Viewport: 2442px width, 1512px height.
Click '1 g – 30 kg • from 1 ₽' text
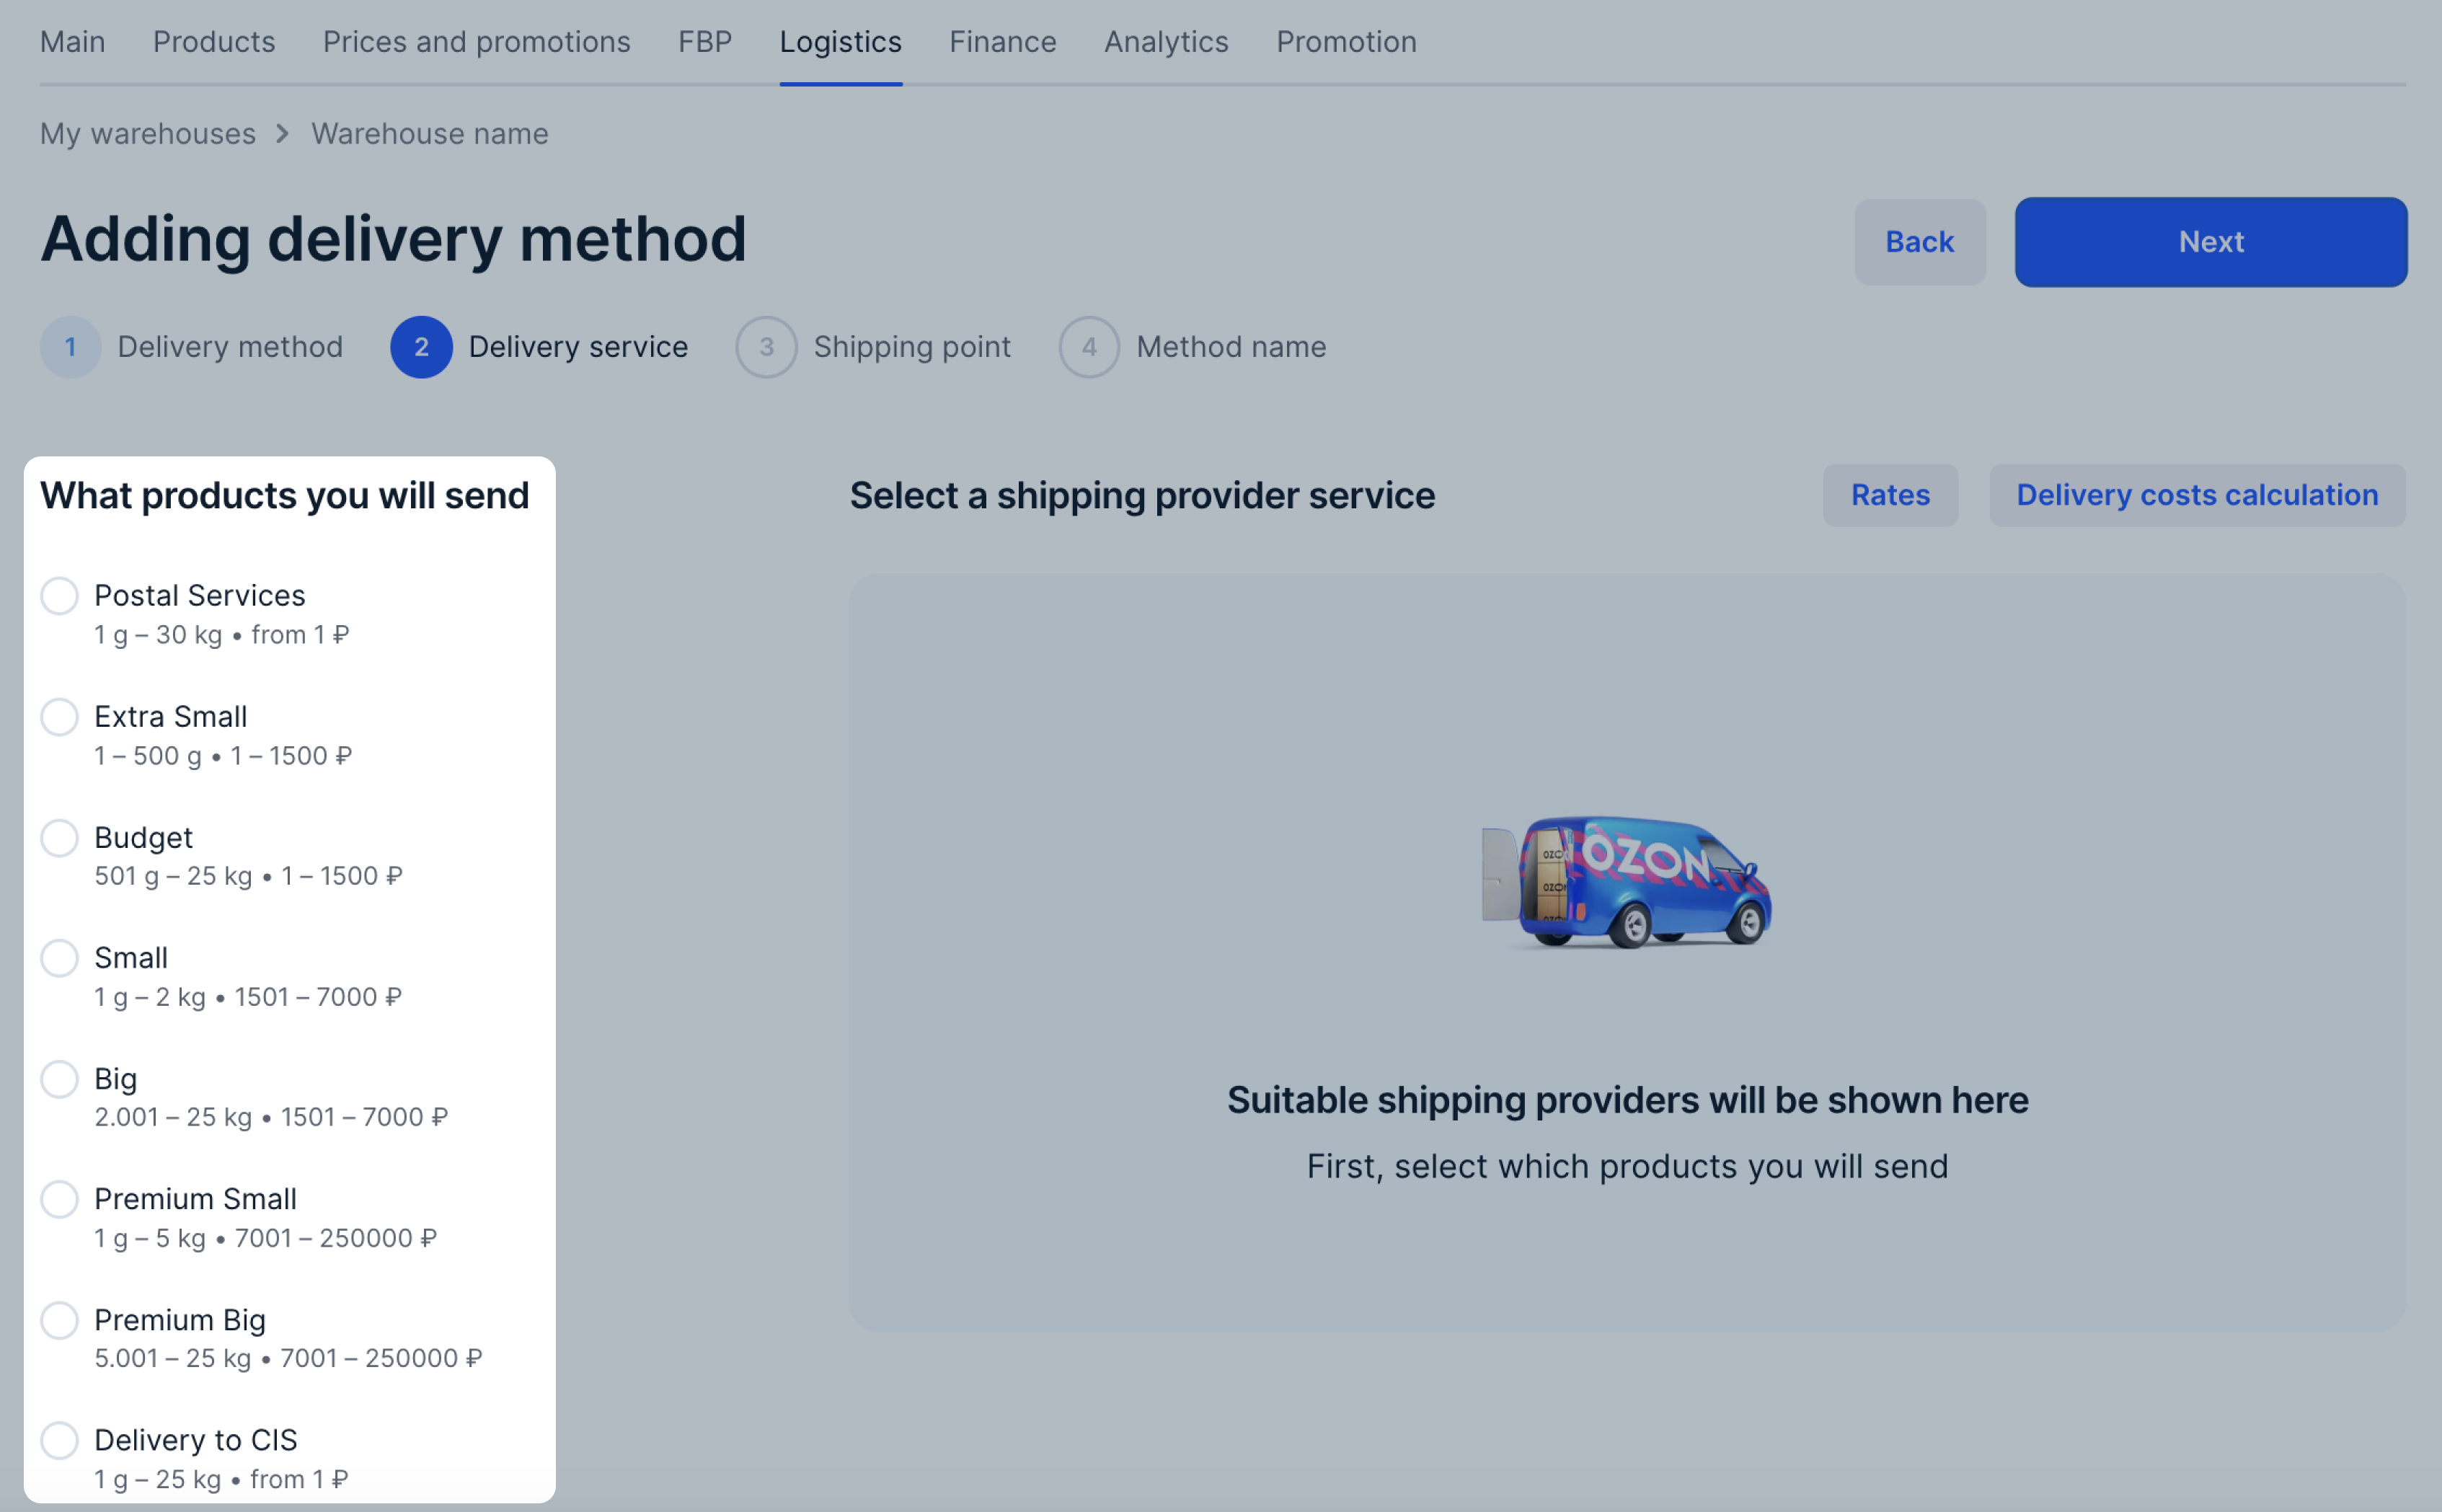click(222, 635)
